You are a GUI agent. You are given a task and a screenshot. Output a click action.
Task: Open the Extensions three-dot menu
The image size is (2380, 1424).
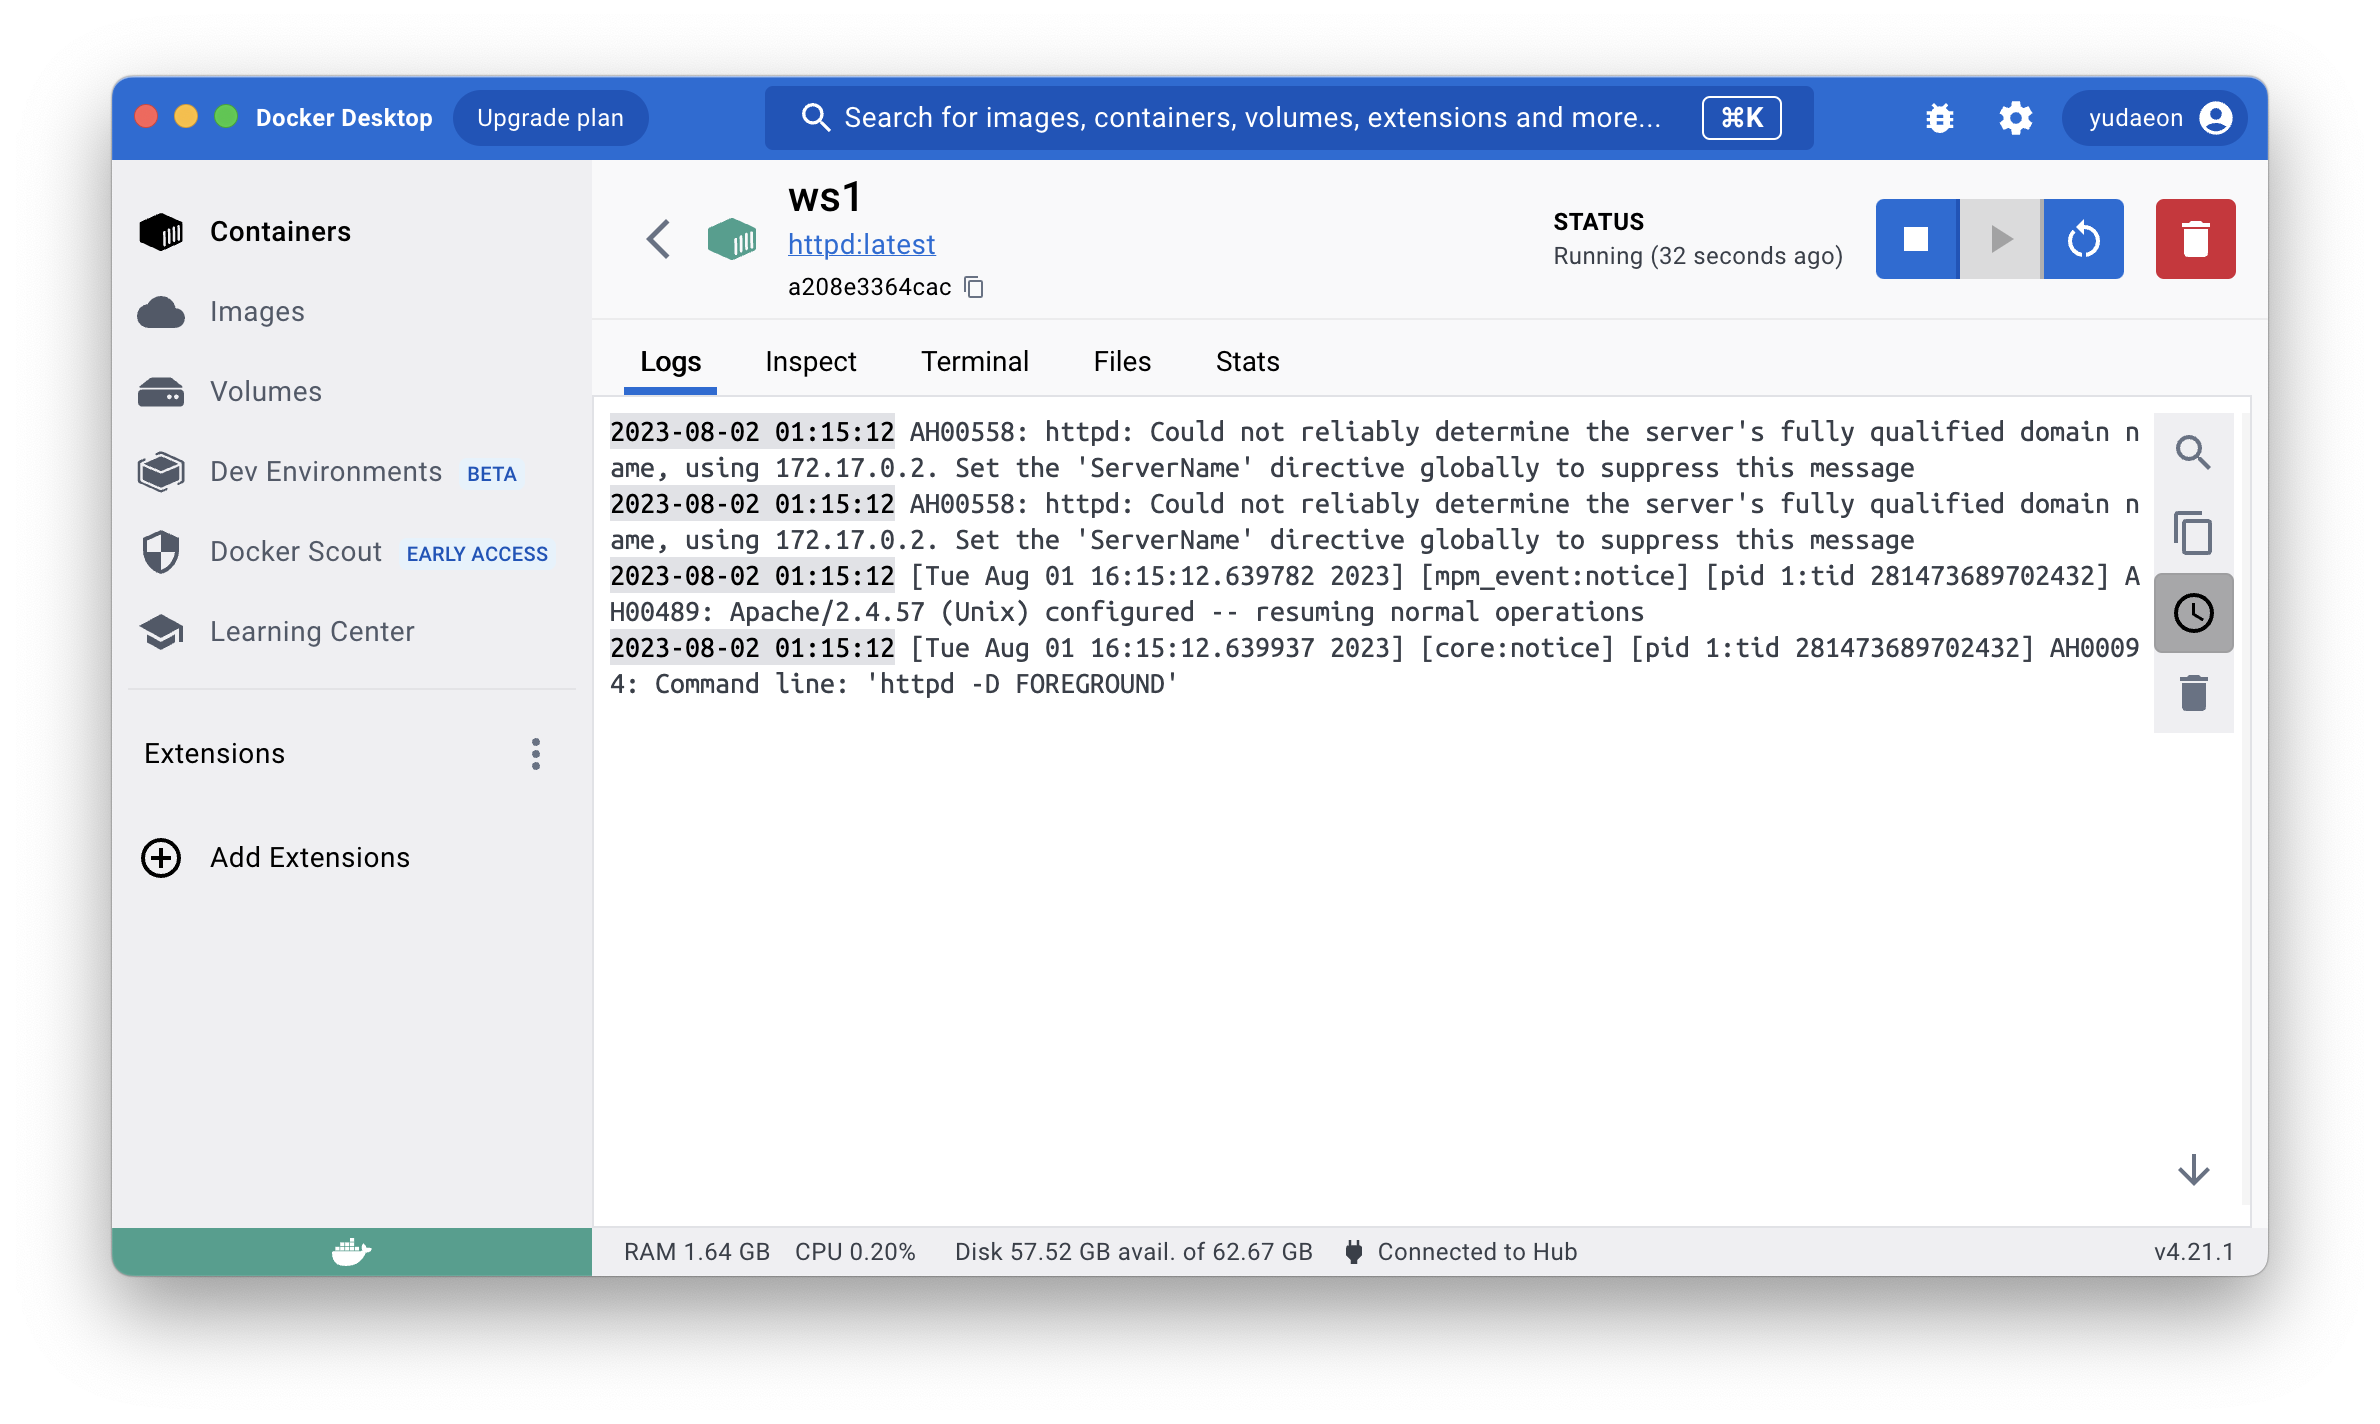point(536,754)
